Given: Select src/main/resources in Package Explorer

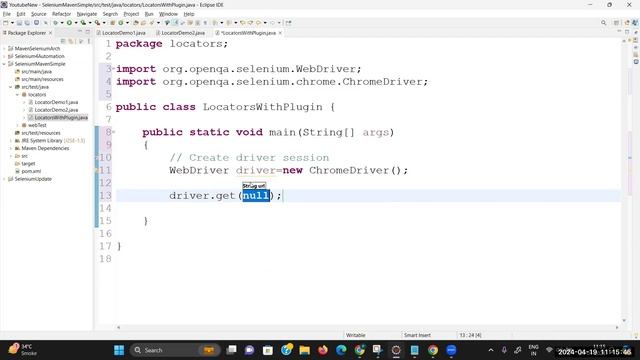Looking at the screenshot, I should tap(42, 79).
